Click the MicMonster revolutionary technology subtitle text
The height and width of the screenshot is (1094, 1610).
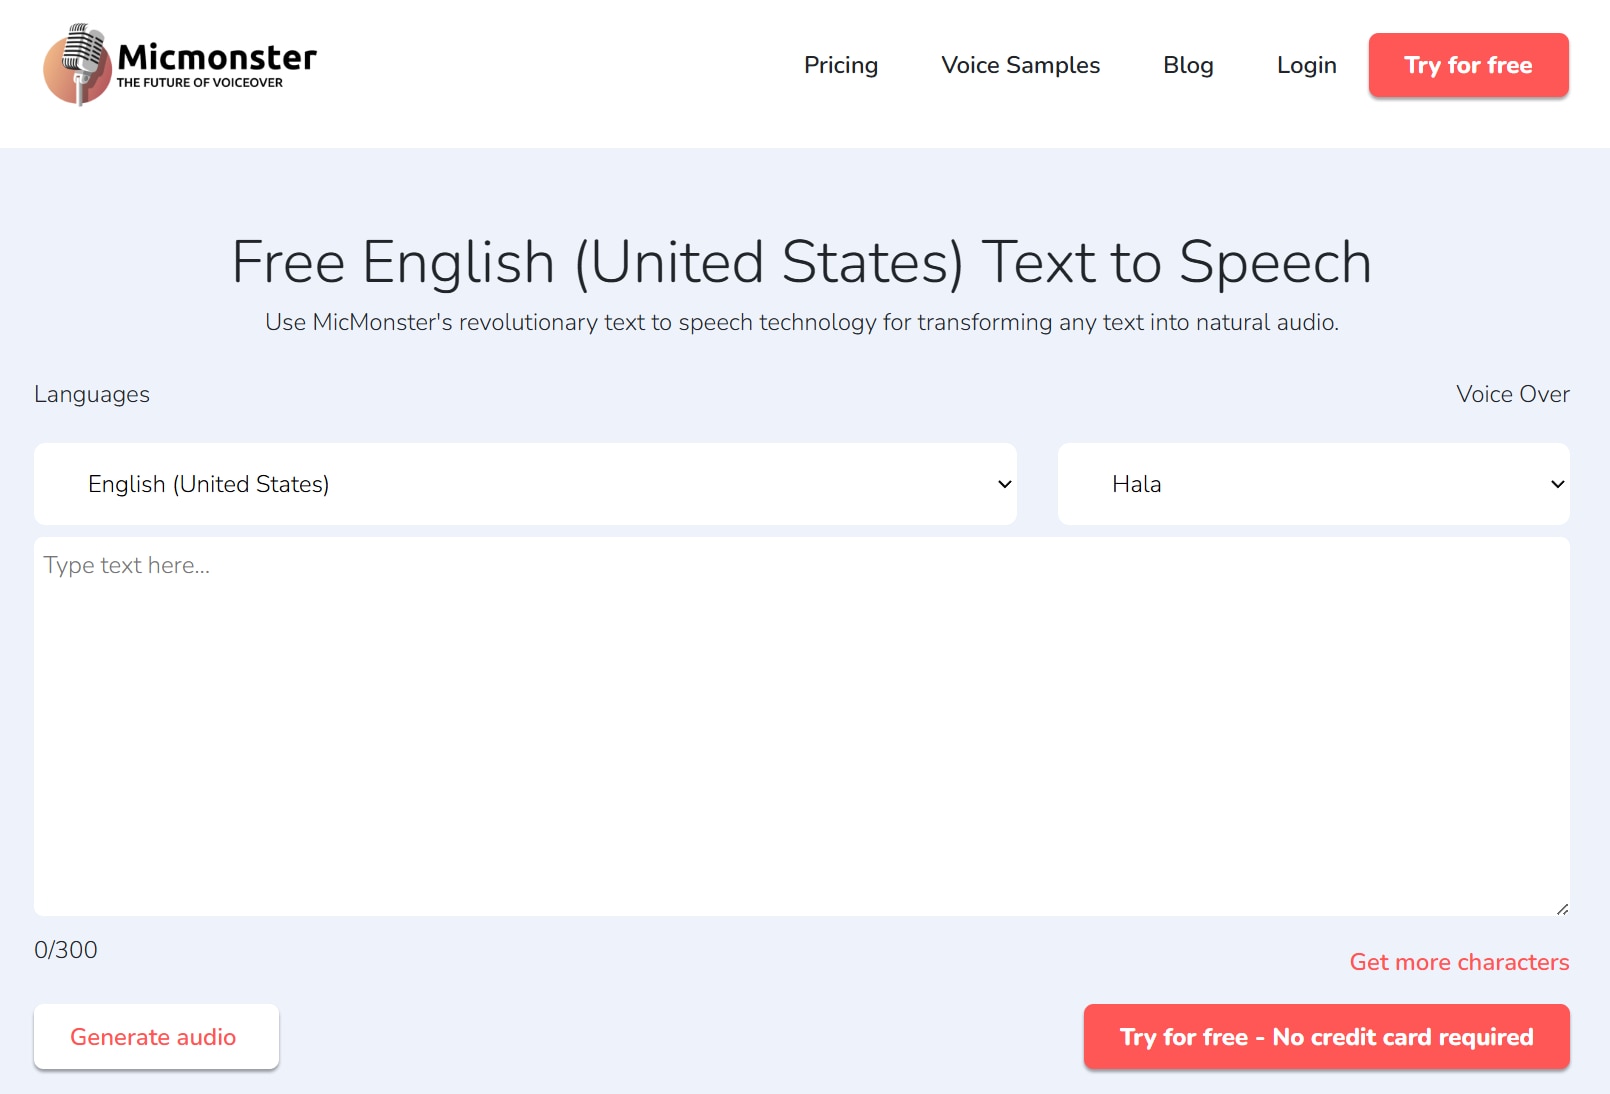tap(801, 322)
